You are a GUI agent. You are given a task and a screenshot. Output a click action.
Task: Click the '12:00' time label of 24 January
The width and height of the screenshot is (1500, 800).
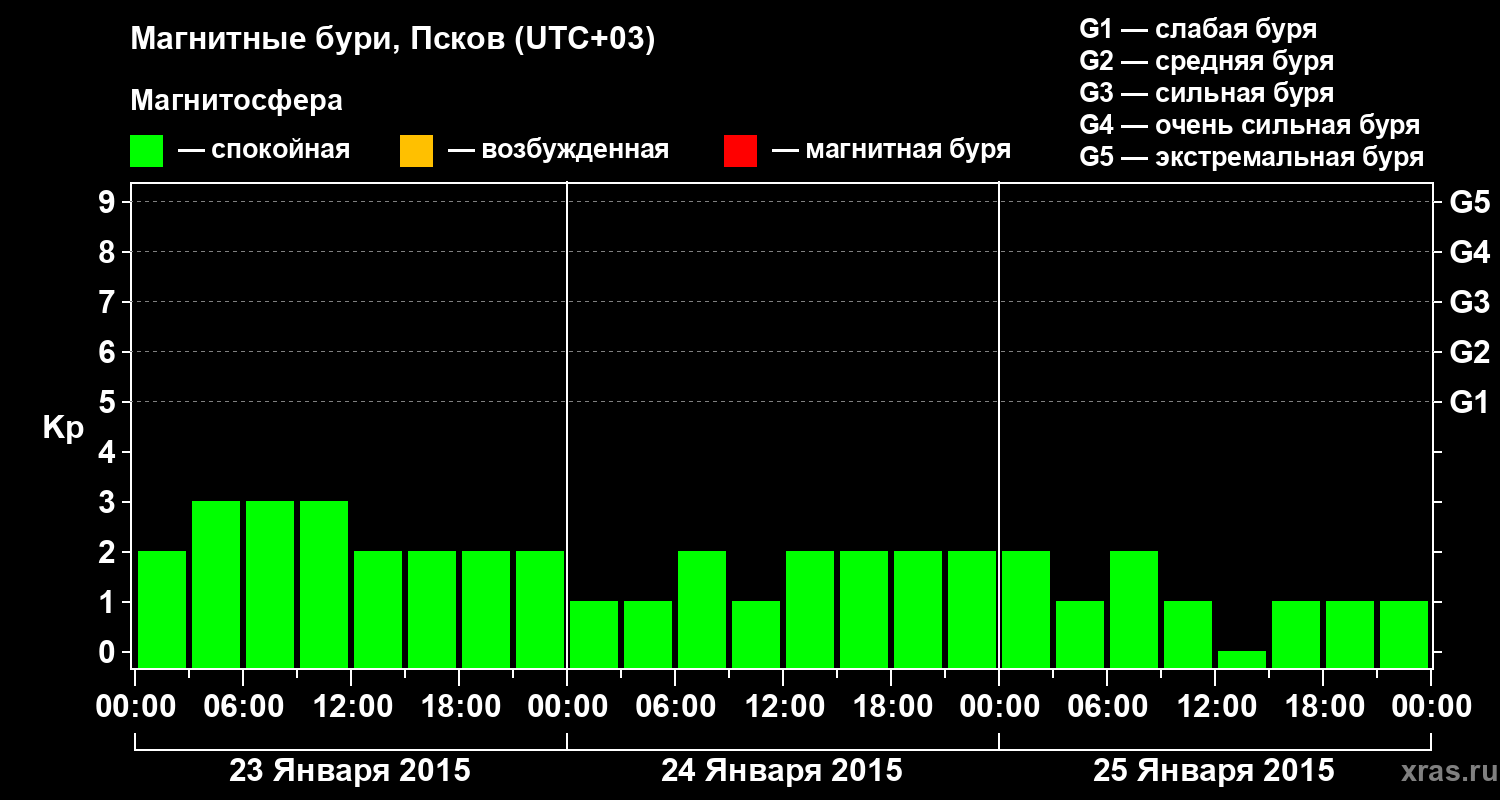click(783, 707)
